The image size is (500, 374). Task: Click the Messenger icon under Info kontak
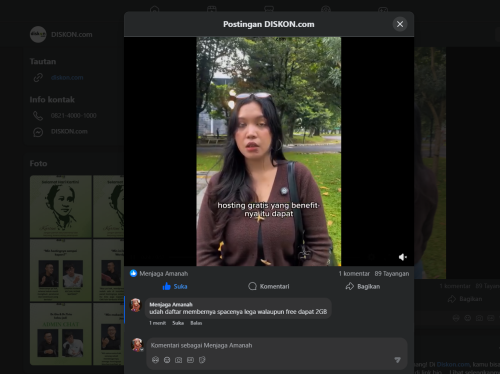pyautogui.click(x=38, y=132)
